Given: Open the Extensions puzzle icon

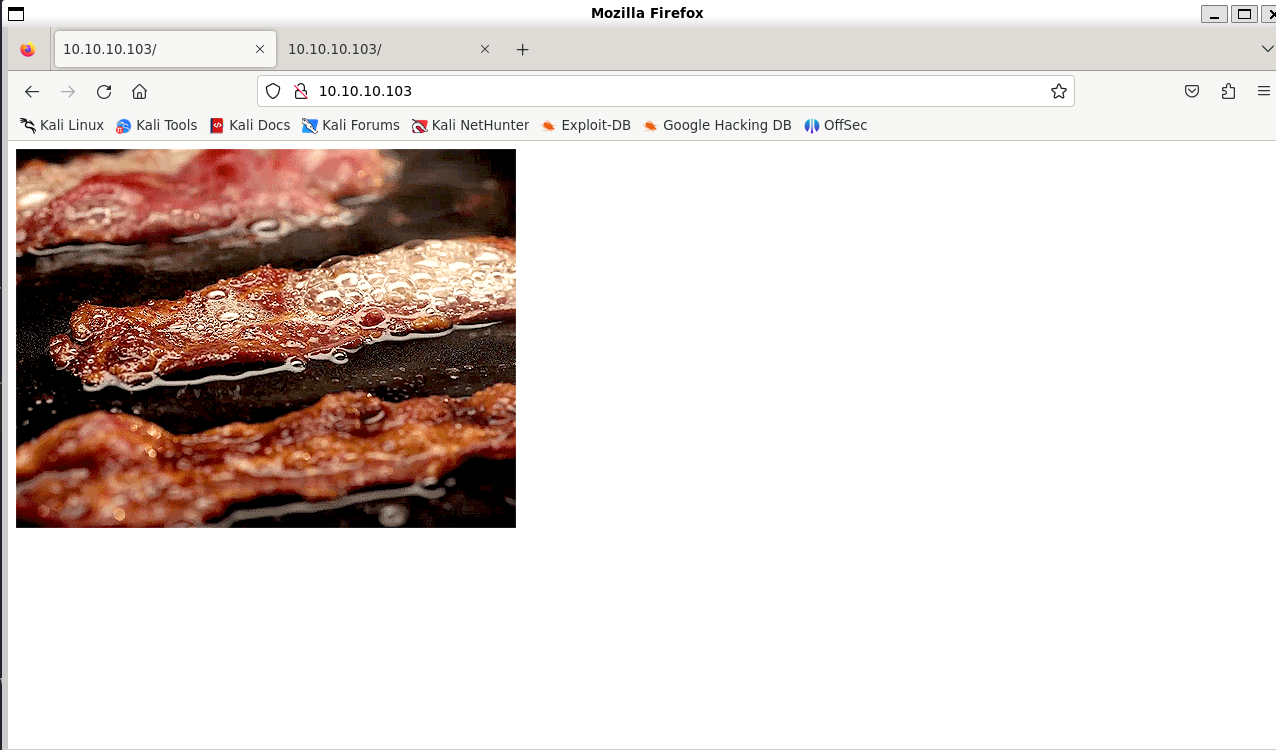Looking at the screenshot, I should (1228, 91).
